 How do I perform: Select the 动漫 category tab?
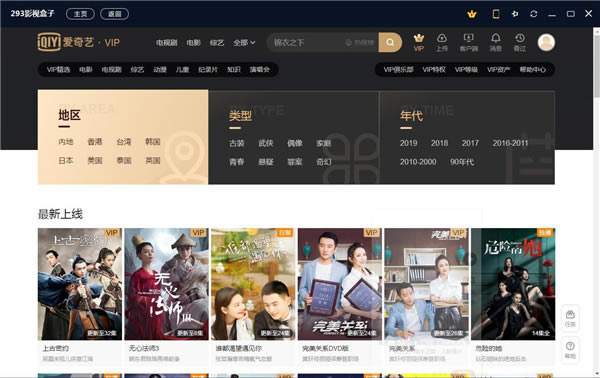click(160, 69)
